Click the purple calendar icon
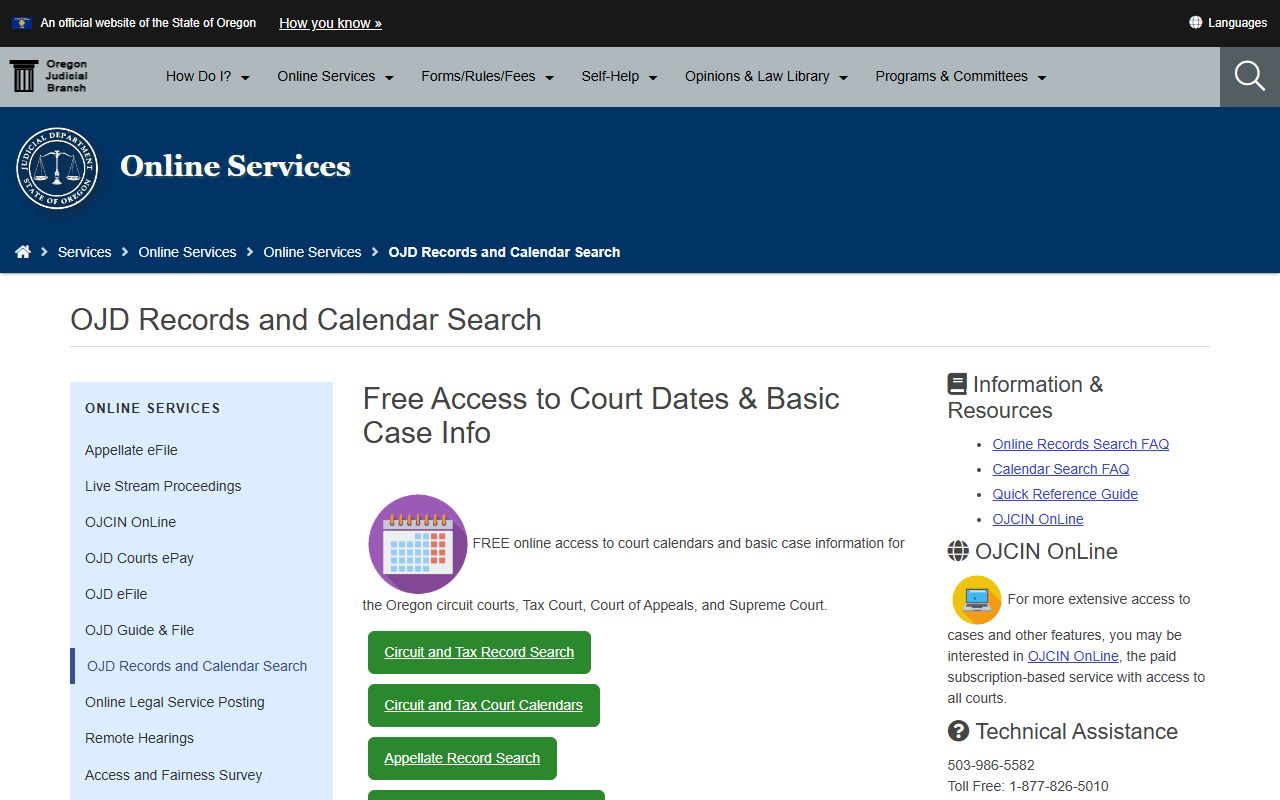 coord(418,544)
